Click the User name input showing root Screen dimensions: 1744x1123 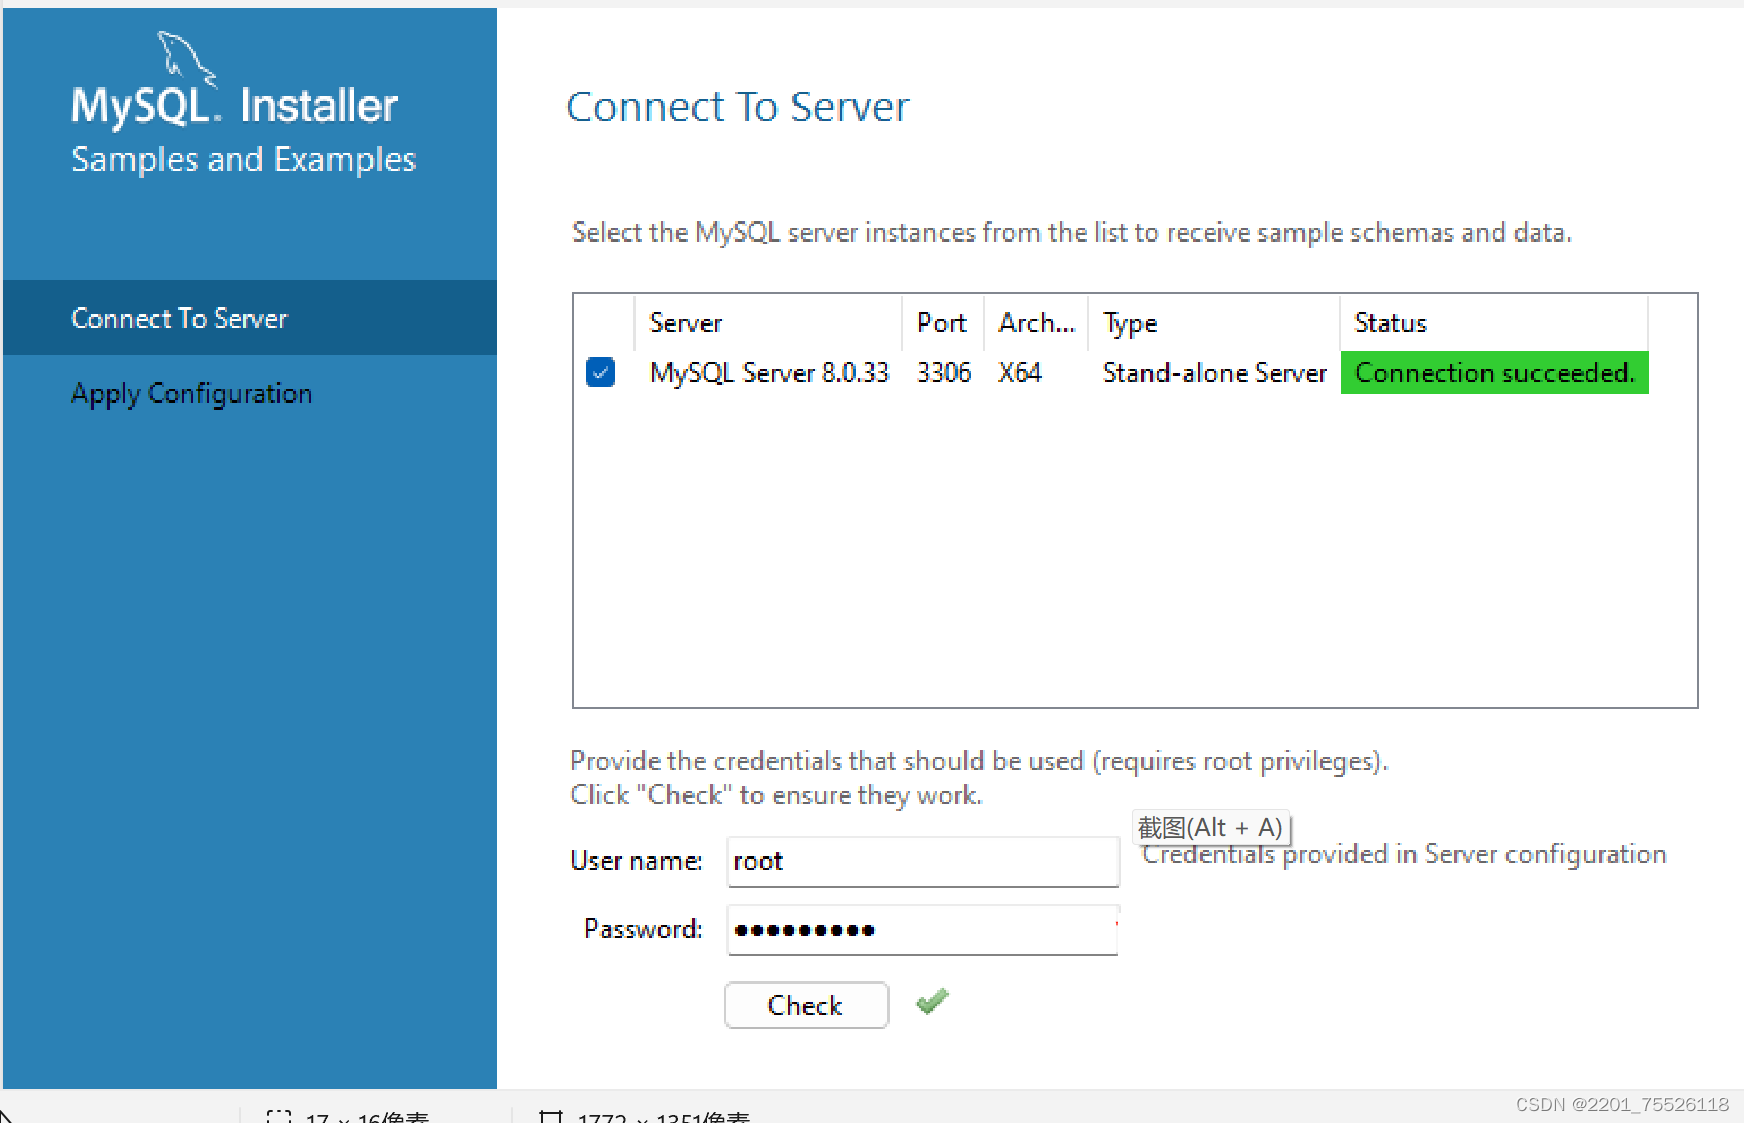(921, 861)
